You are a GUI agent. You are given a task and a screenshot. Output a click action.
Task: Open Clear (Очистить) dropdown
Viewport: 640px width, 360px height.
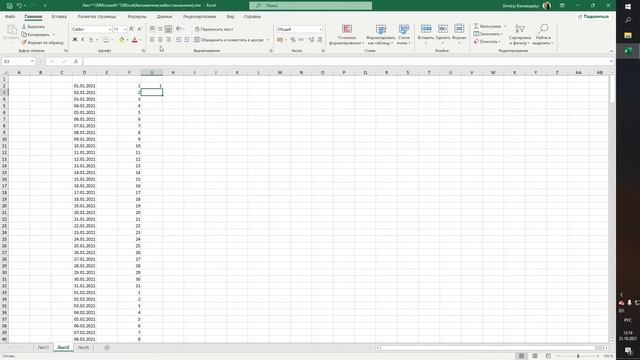(487, 42)
